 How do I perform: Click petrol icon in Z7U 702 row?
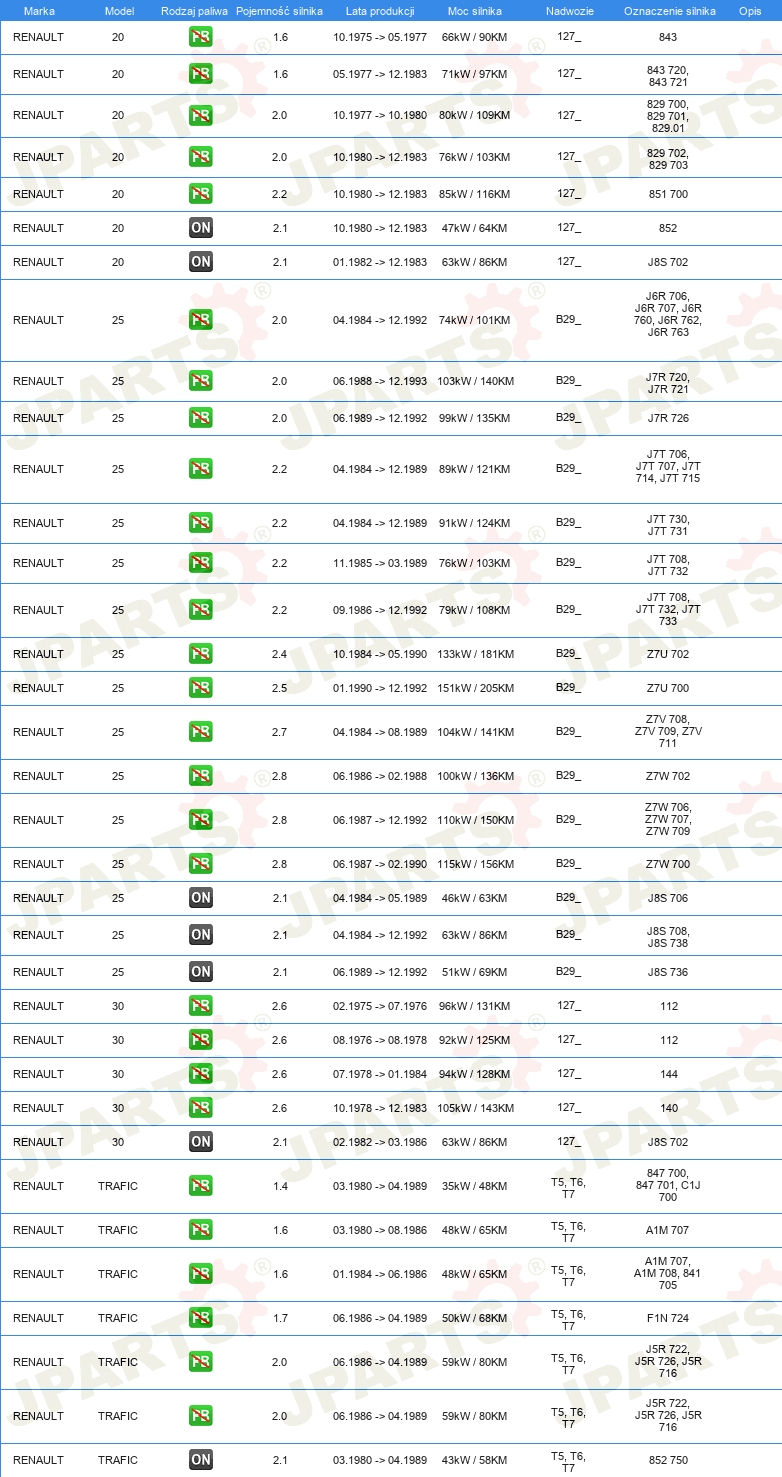[x=200, y=655]
